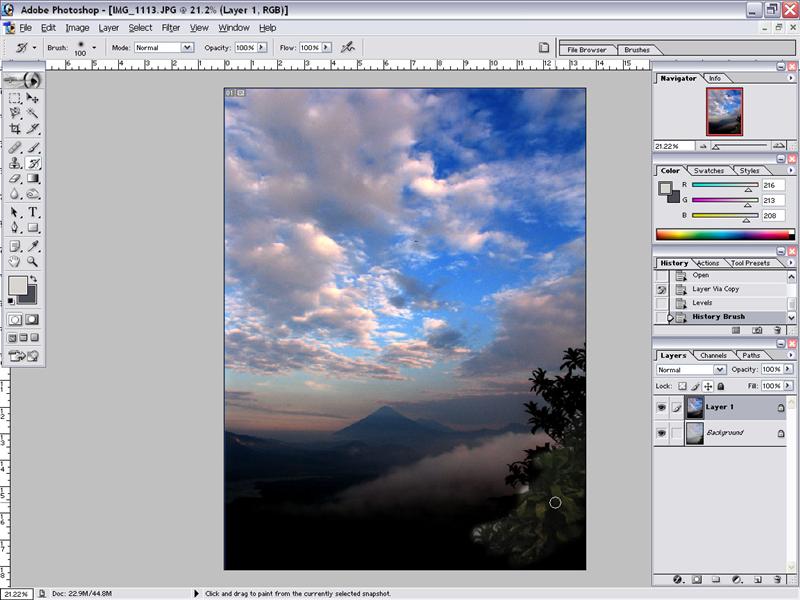Select the Rectangle shape tool
Image resolution: width=800 pixels, height=600 pixels.
pos(33,228)
